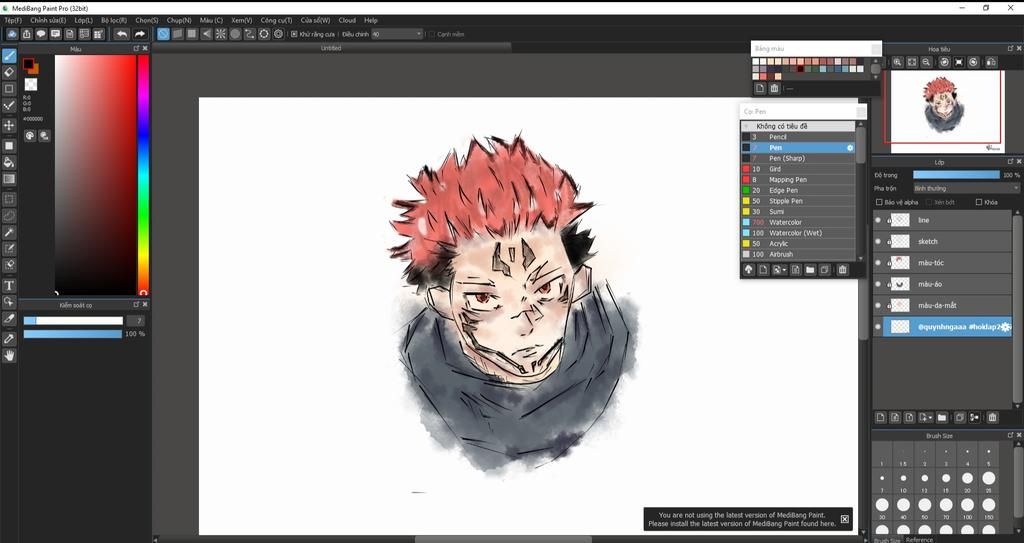Open the Tệp(F) menu
Viewport: 1024px width, 543px height.
click(12, 20)
